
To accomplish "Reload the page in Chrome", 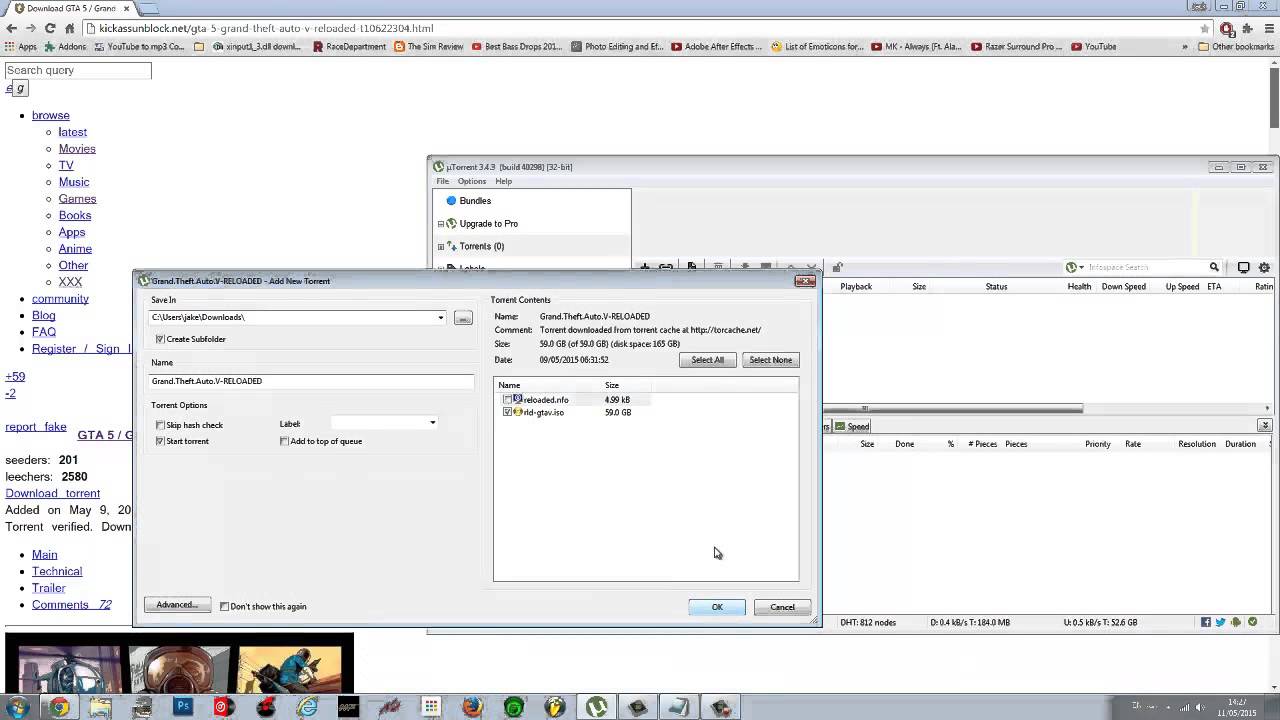I will [x=50, y=28].
